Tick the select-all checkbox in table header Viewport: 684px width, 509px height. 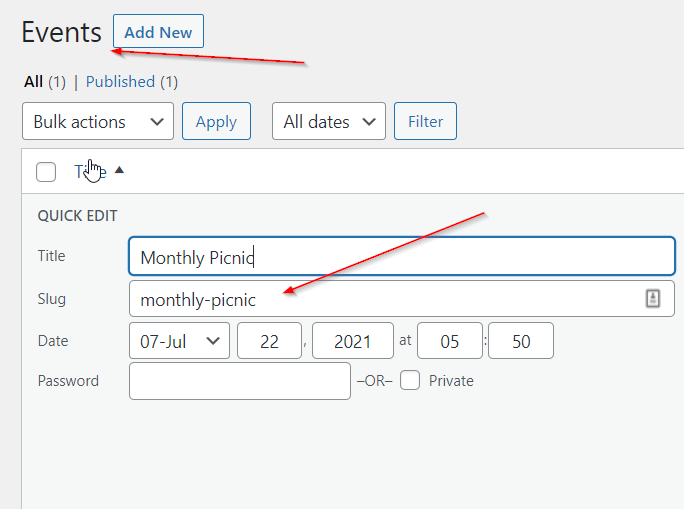[x=46, y=172]
